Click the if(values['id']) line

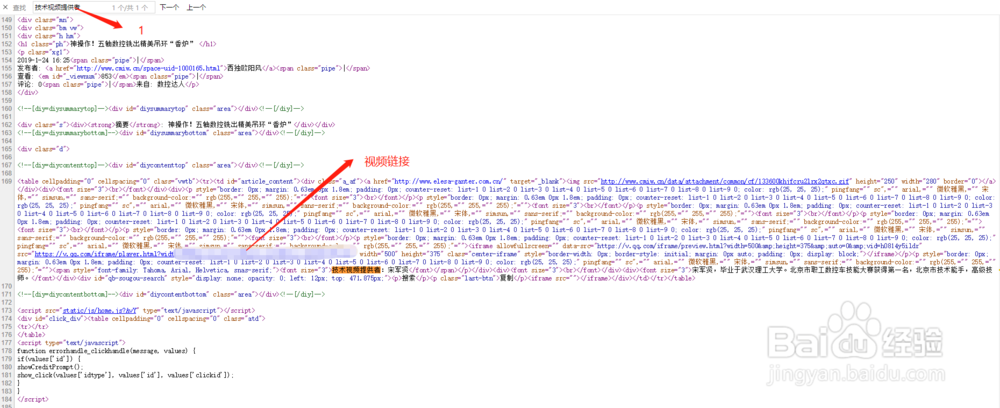50,359
